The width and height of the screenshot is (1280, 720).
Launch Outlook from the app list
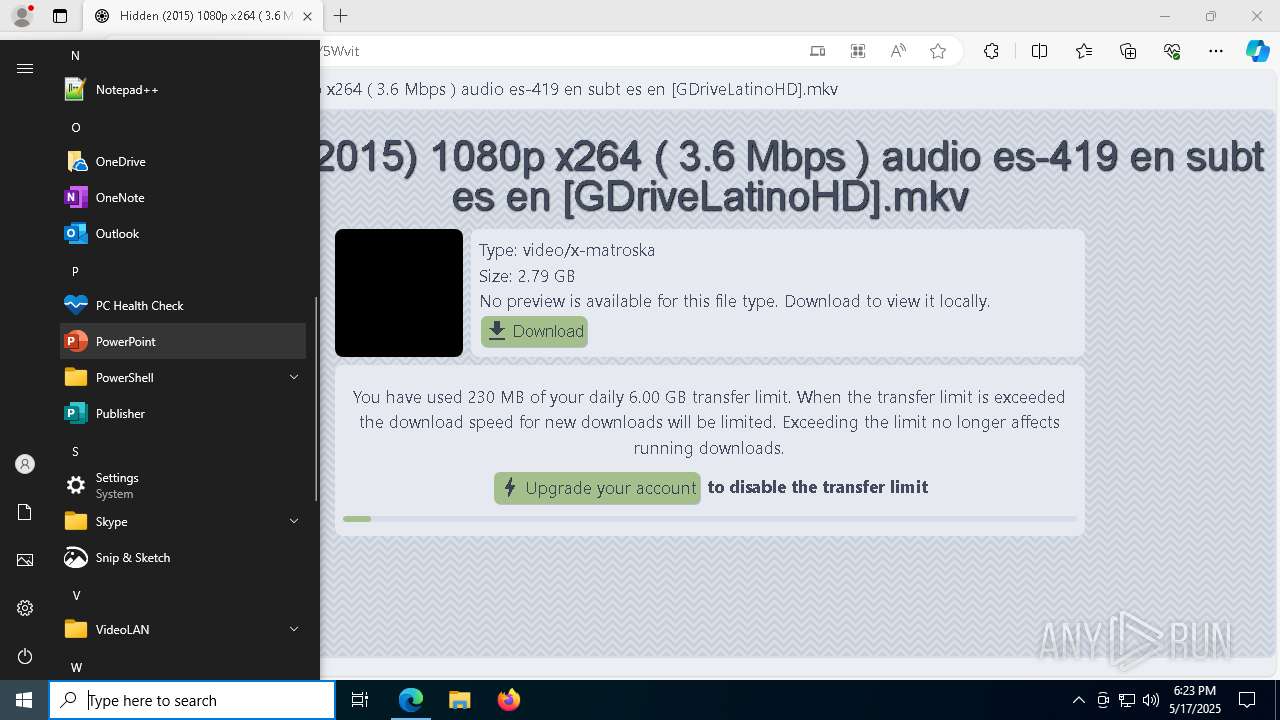183,234
